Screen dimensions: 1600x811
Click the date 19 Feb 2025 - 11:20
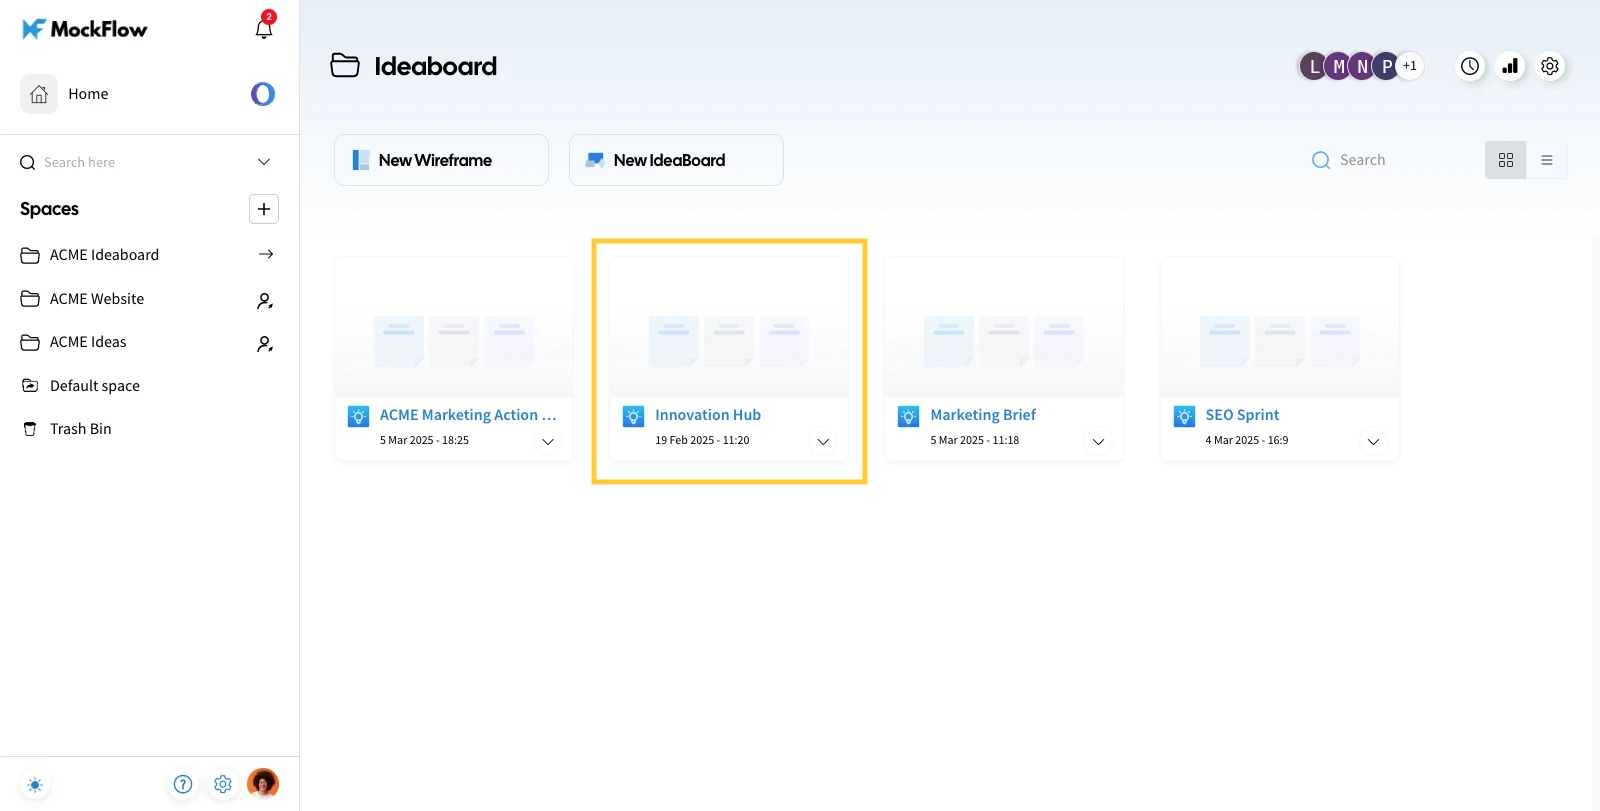(x=702, y=440)
